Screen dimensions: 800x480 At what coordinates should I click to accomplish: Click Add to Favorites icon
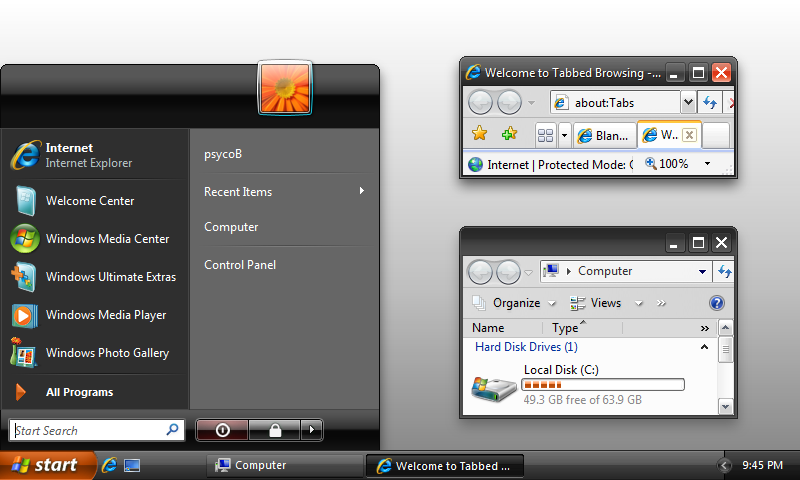[x=509, y=134]
